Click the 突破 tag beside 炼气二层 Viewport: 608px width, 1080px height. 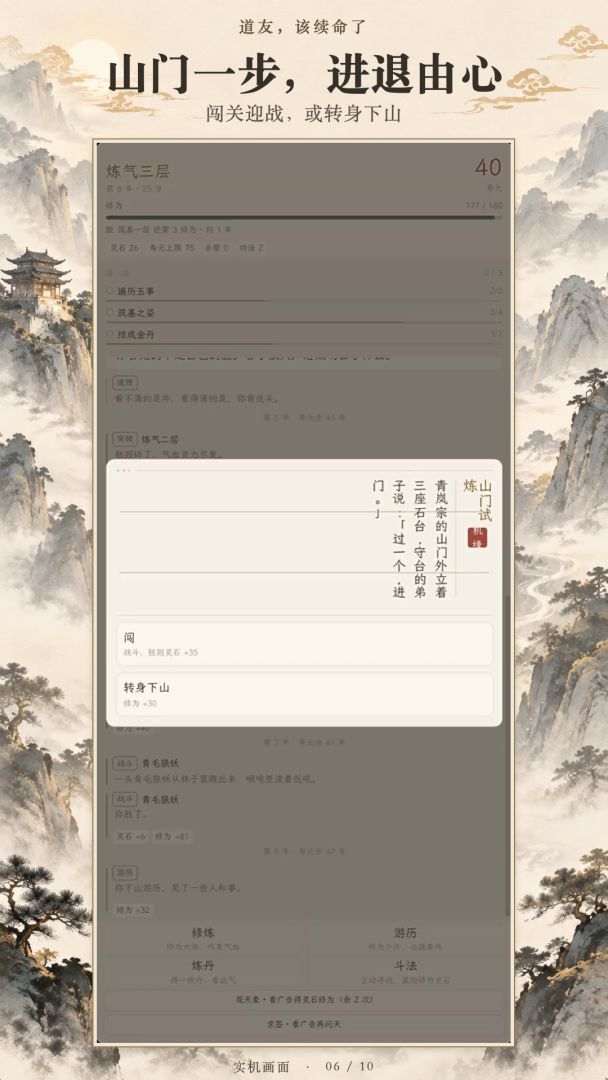pos(125,439)
